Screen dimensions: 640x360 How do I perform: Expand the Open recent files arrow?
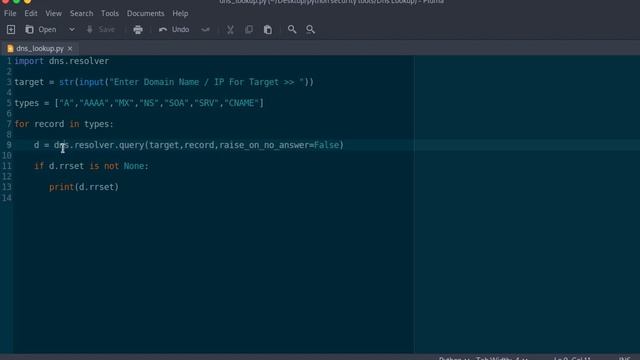pyautogui.click(x=71, y=29)
